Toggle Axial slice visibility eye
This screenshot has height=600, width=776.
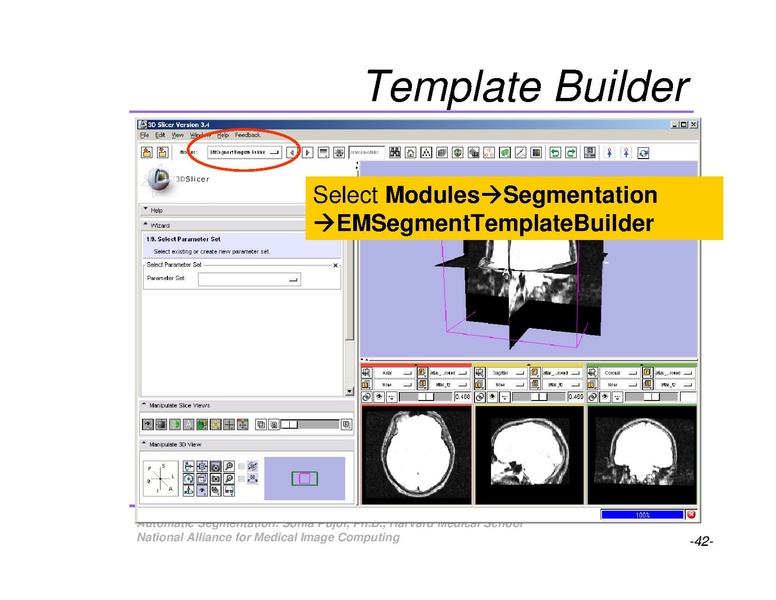point(379,397)
